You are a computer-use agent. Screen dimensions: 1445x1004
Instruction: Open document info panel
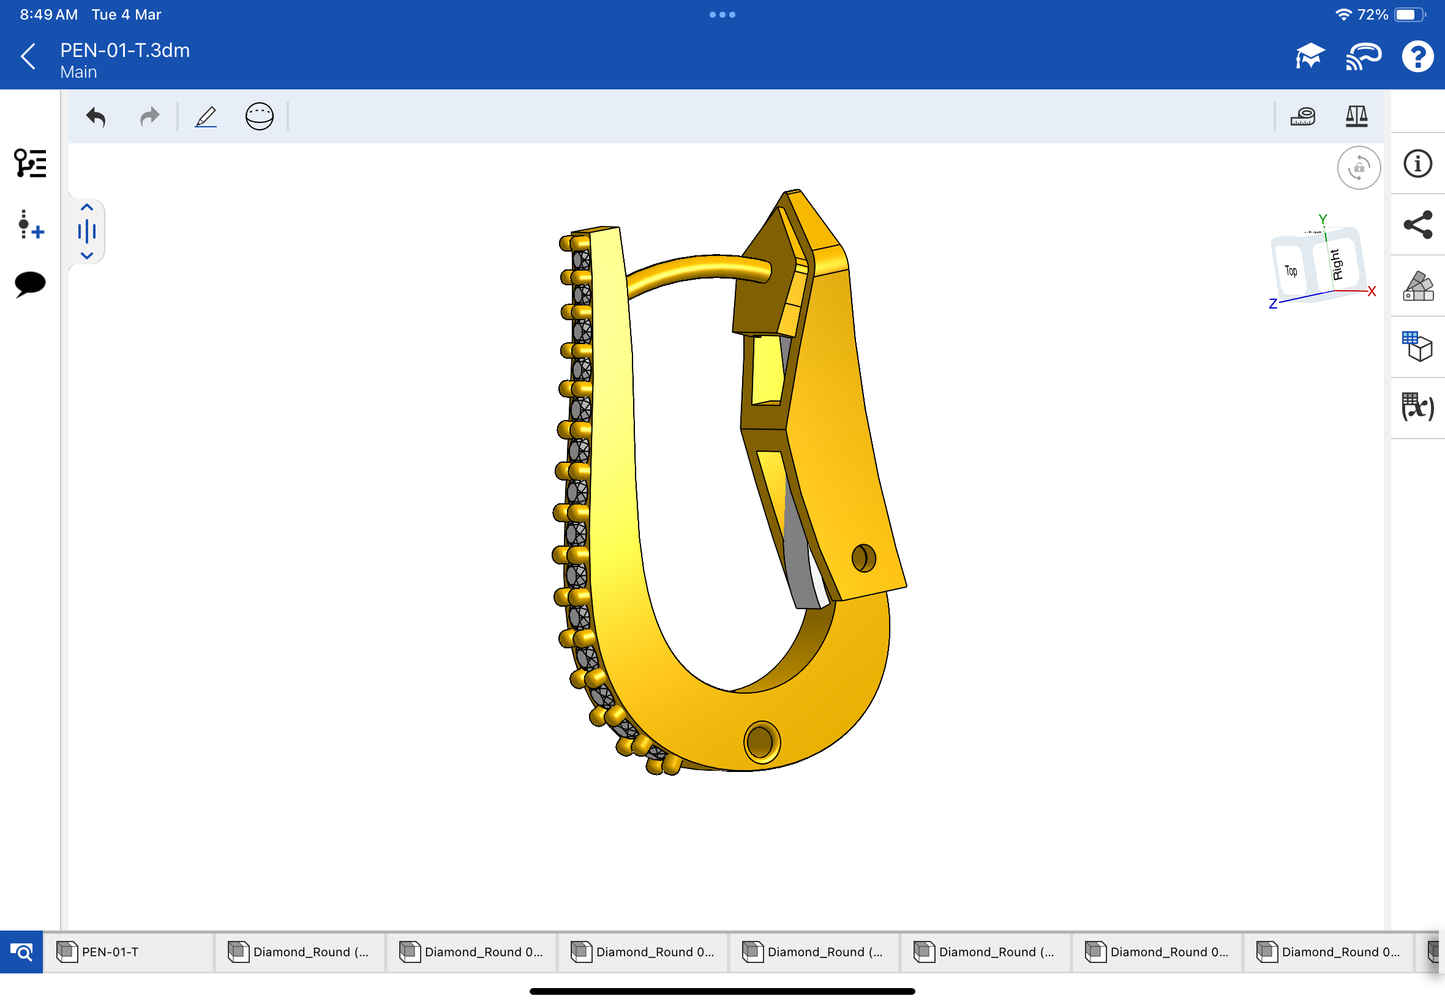pyautogui.click(x=1417, y=164)
